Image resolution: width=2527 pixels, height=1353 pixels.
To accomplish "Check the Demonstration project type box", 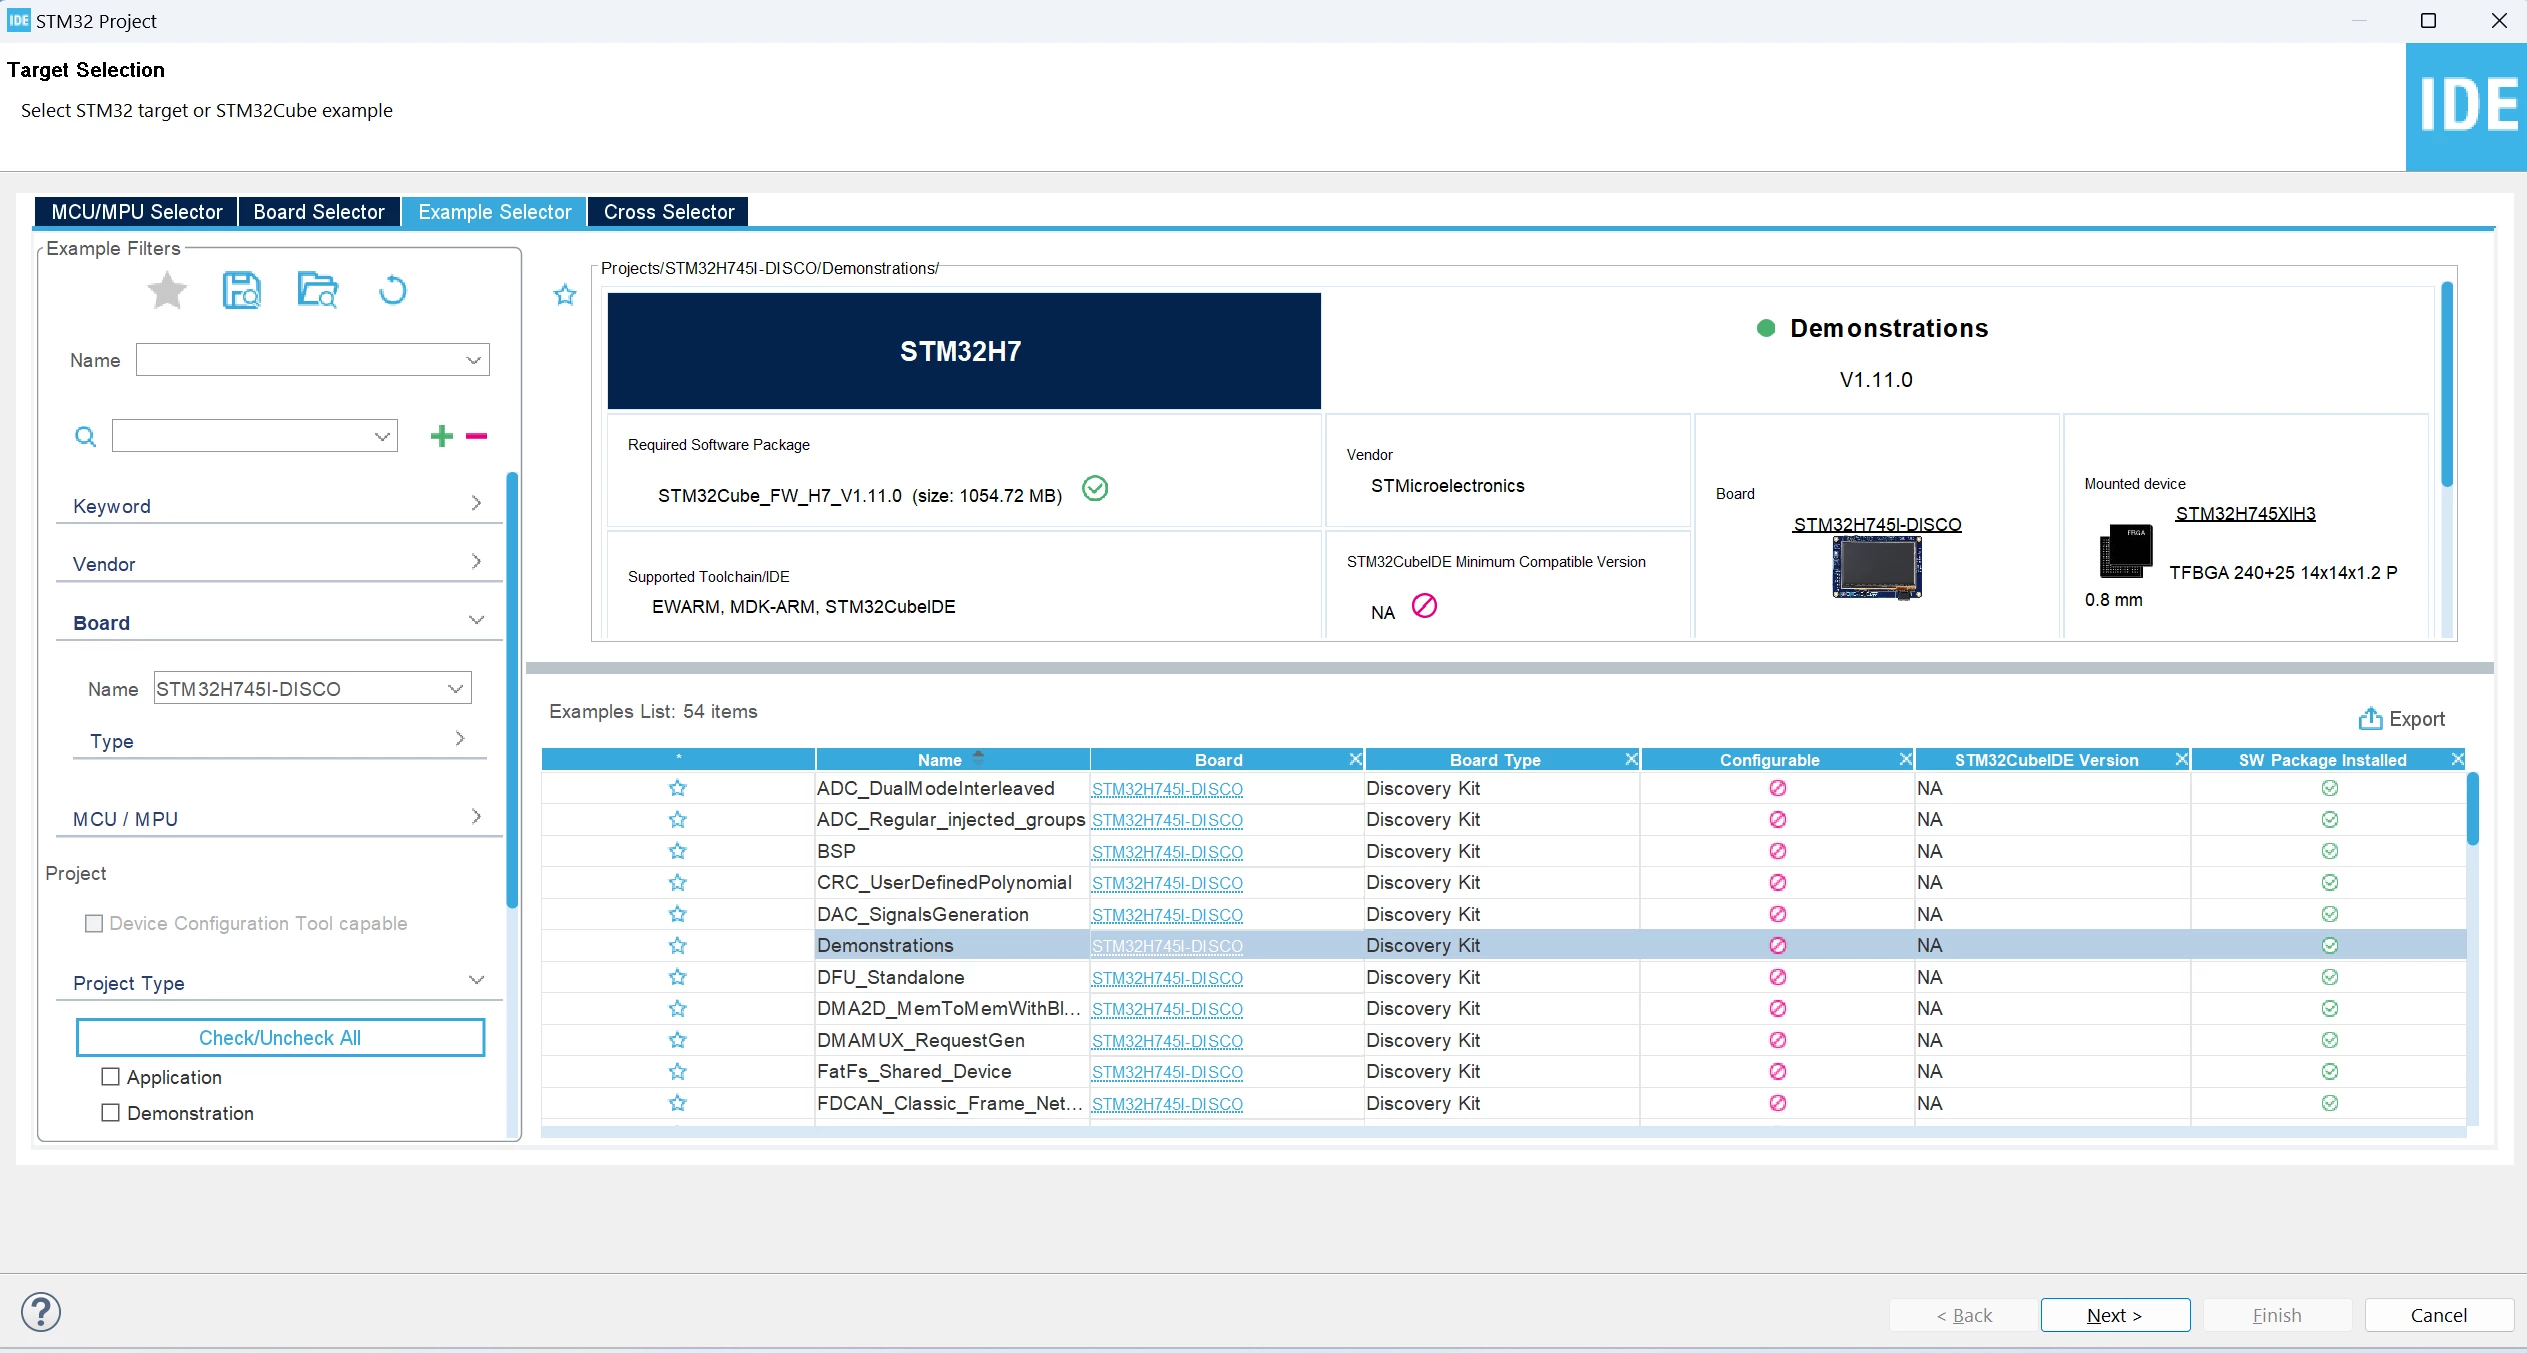I will coord(111,1113).
